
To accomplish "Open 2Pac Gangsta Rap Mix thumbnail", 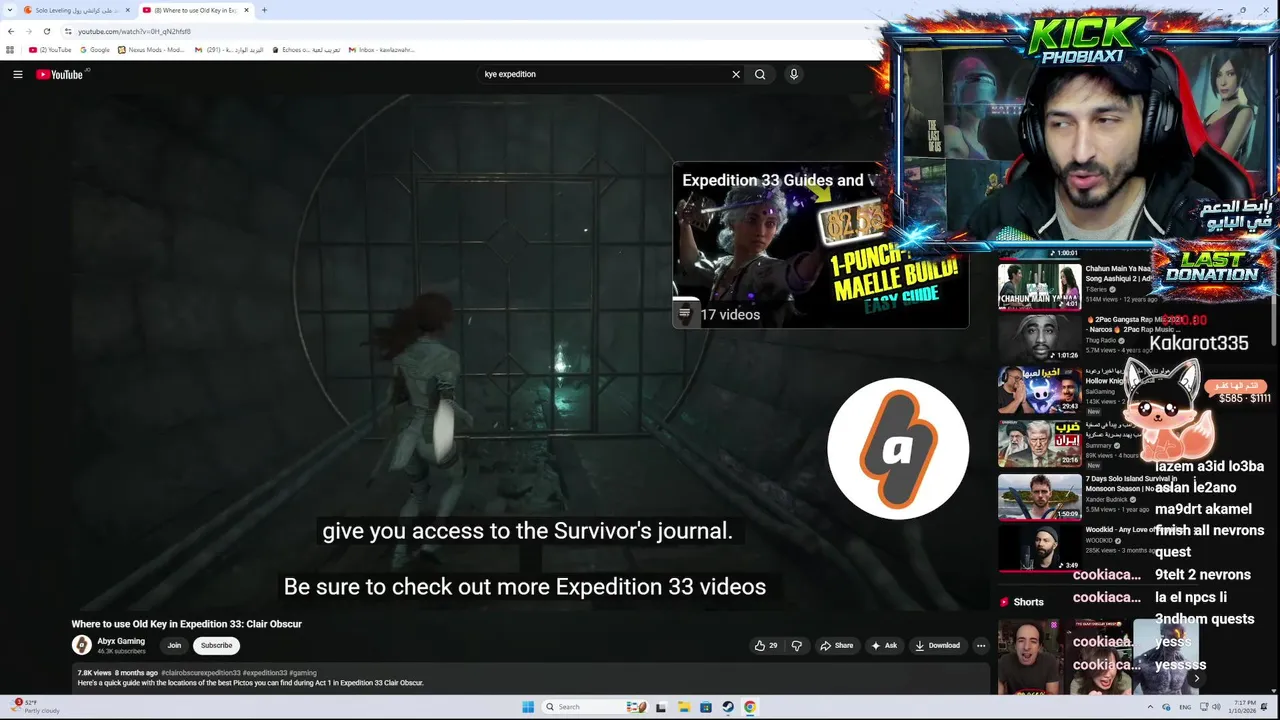I will point(1040,338).
